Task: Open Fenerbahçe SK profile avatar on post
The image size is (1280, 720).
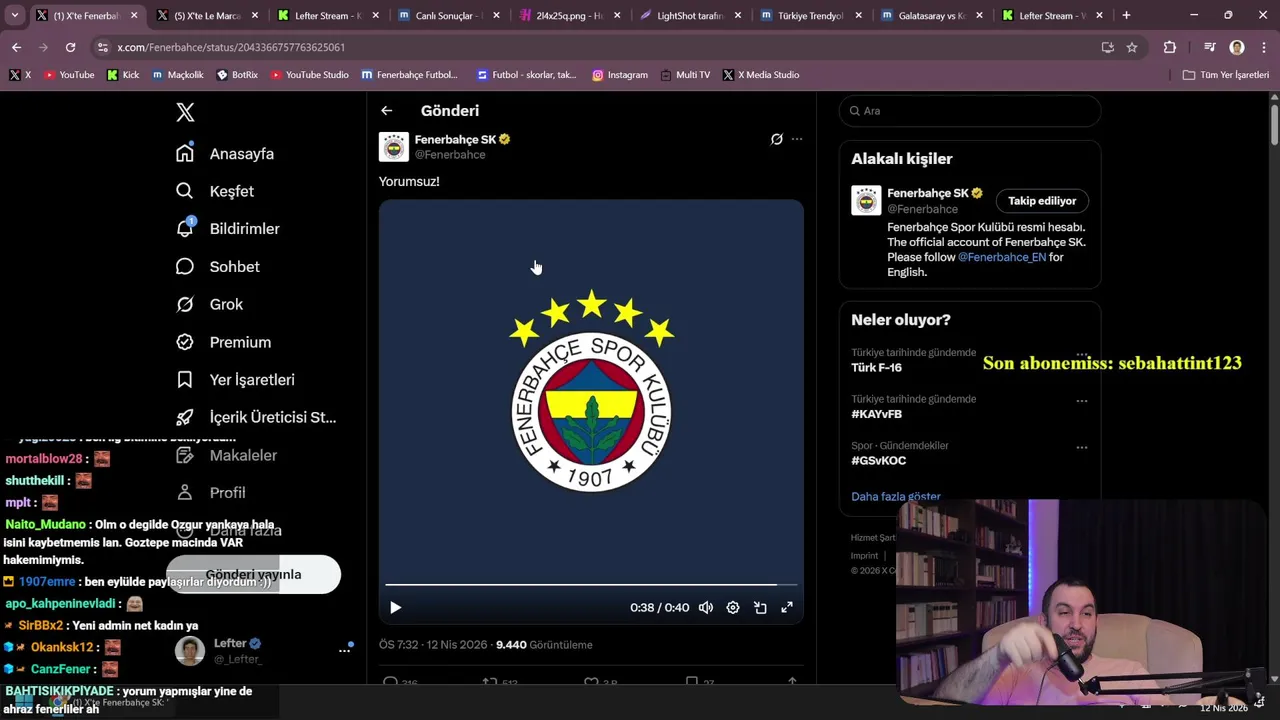Action: point(394,147)
